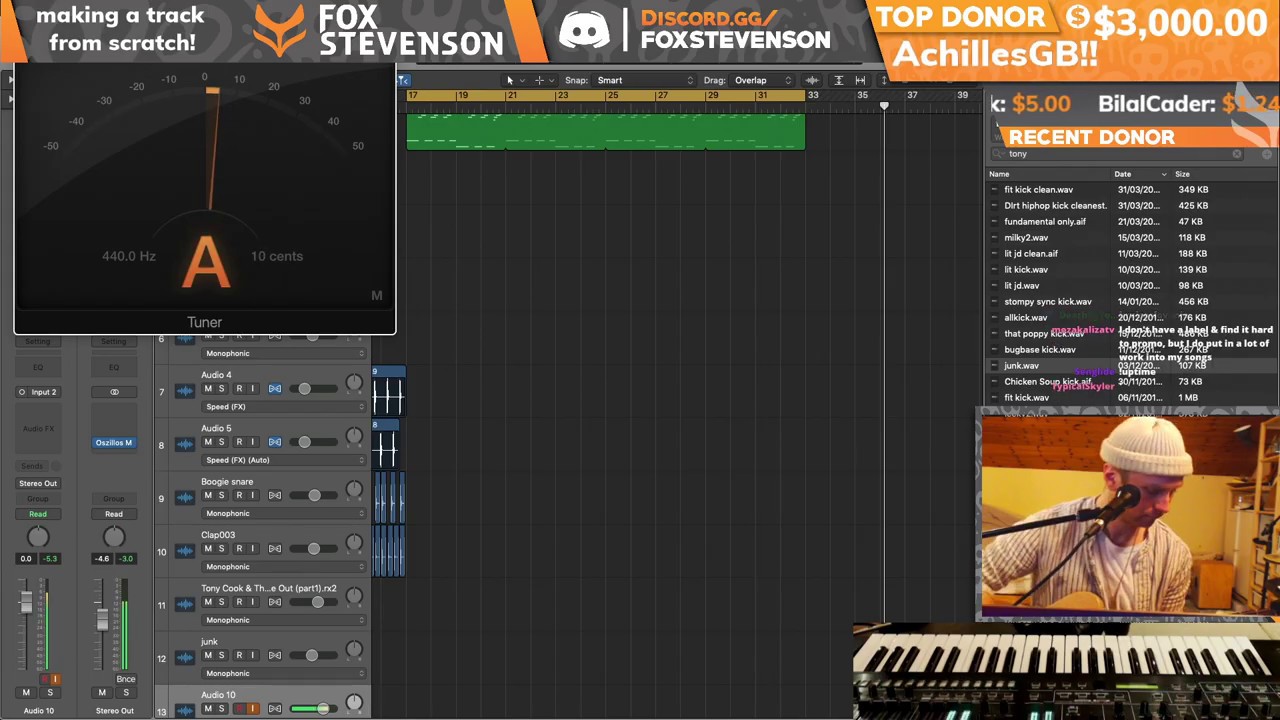Toggle Flex icon on Clap003 track

click(275, 549)
